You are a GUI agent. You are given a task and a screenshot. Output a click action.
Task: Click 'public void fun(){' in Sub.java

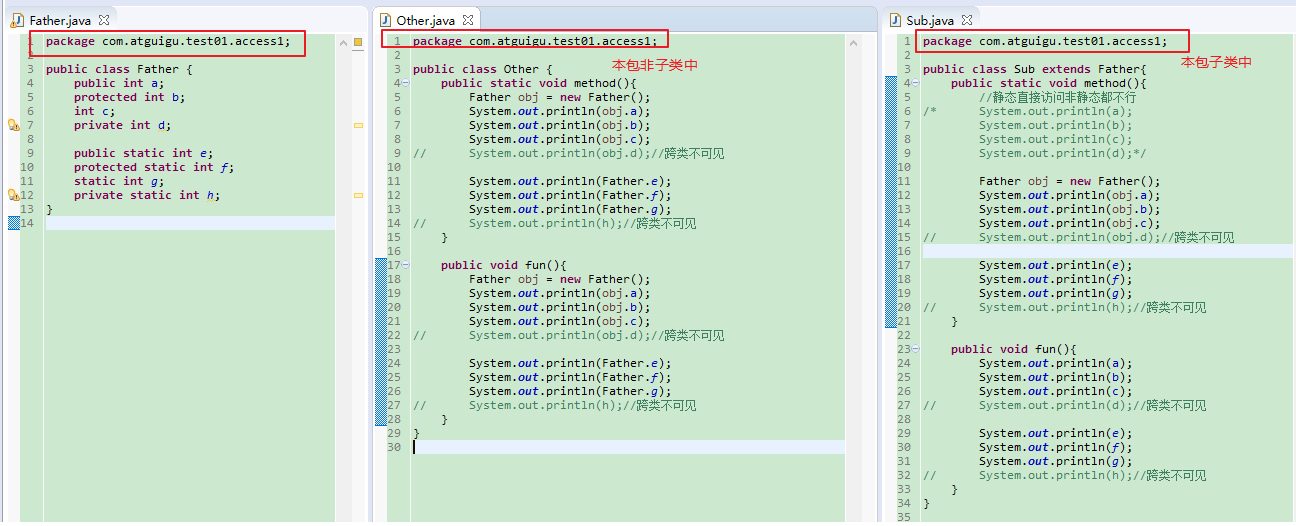[x=1014, y=349]
